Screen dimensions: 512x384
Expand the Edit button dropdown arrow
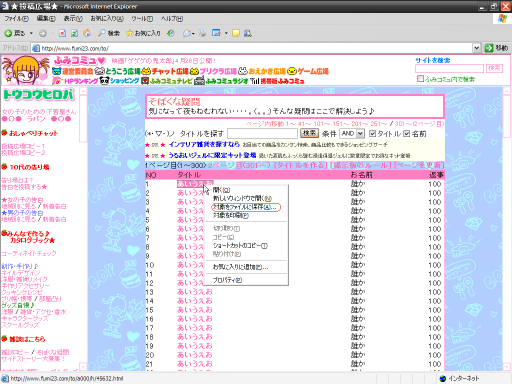[x=226, y=33]
